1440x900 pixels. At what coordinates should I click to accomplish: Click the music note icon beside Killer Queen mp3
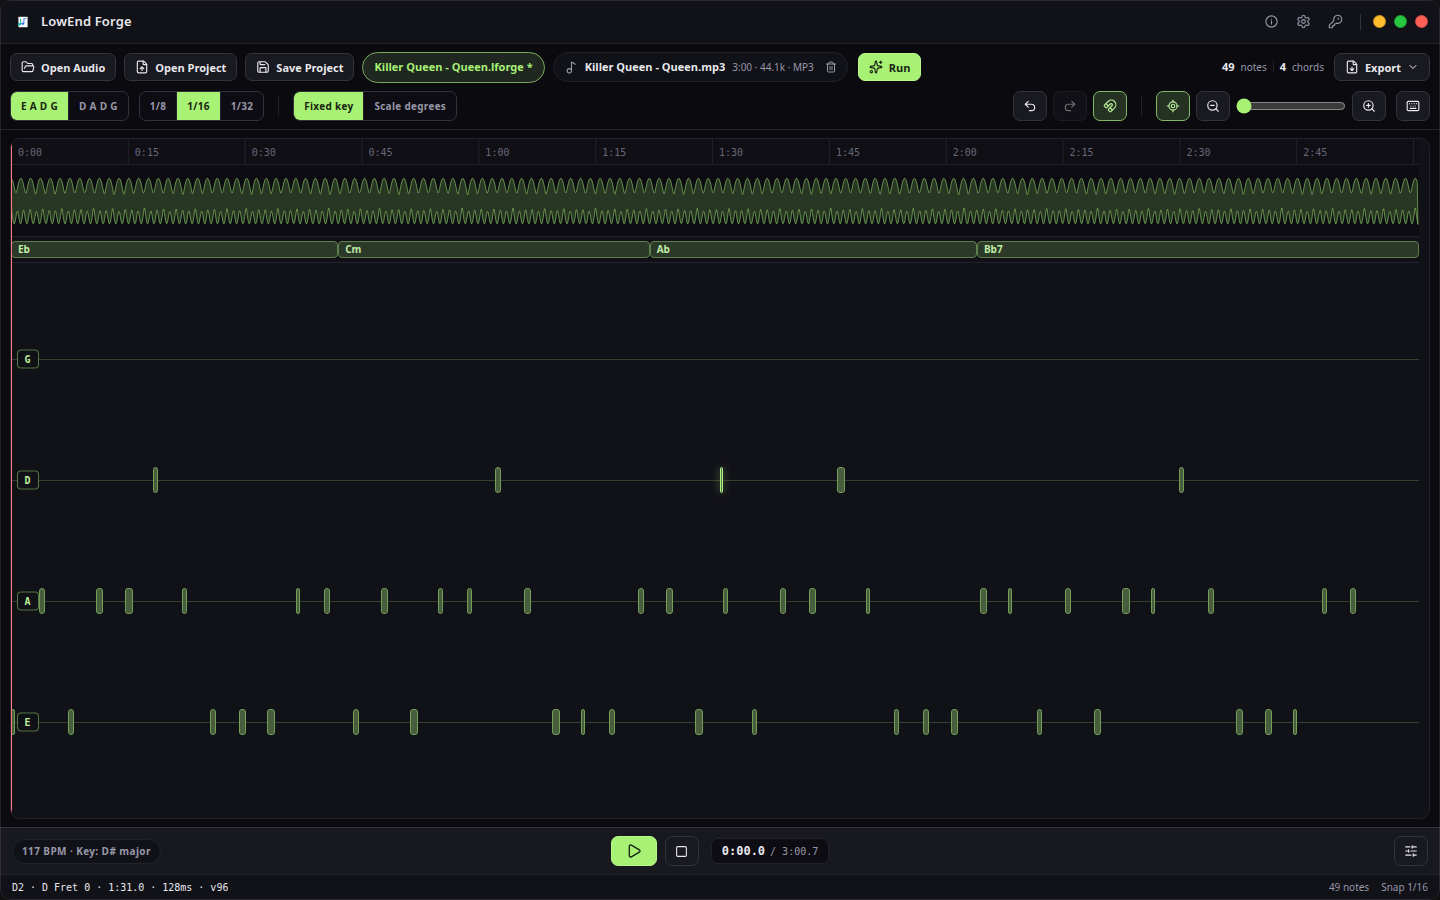click(571, 67)
